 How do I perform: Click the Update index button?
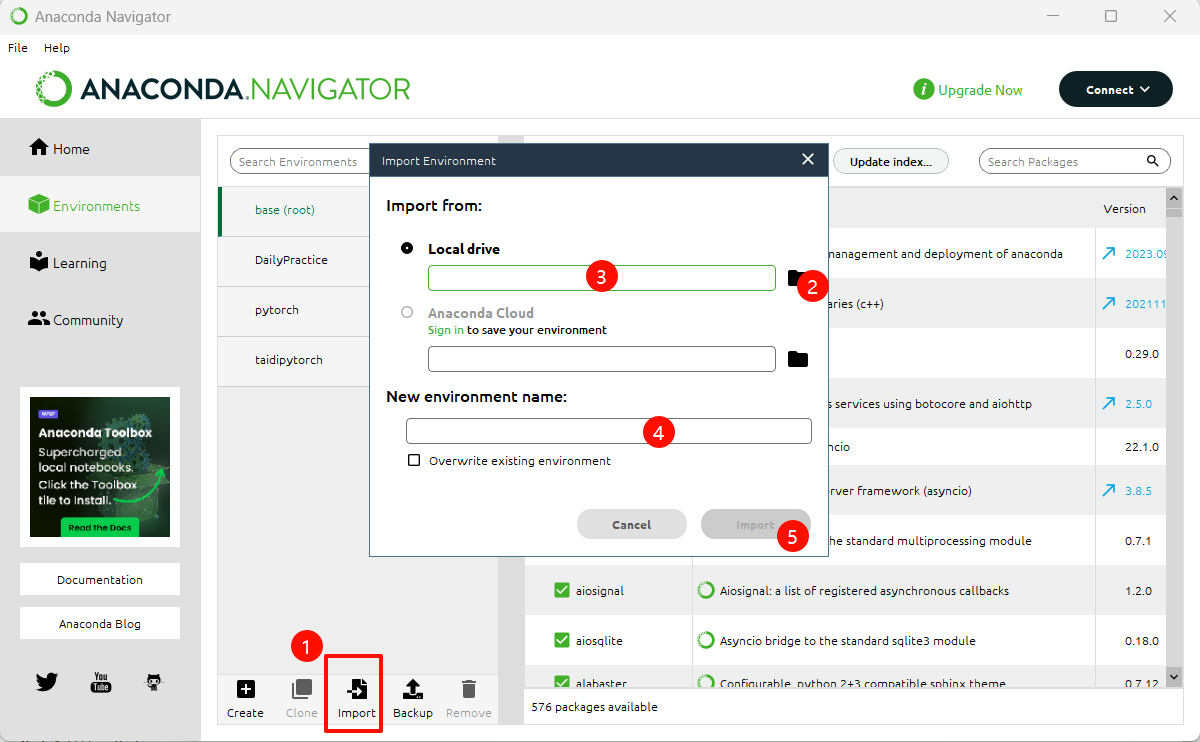890,161
